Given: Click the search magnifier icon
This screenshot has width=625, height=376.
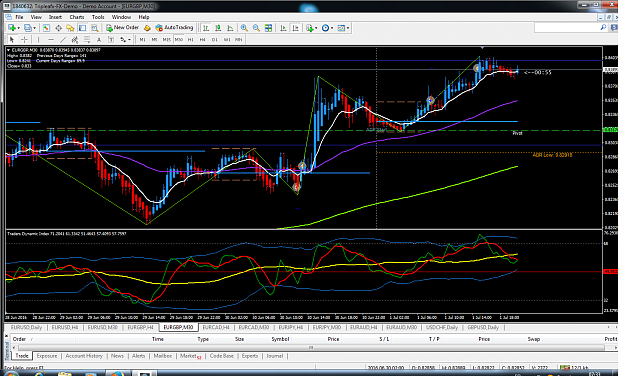Looking at the screenshot, I should (603, 28).
